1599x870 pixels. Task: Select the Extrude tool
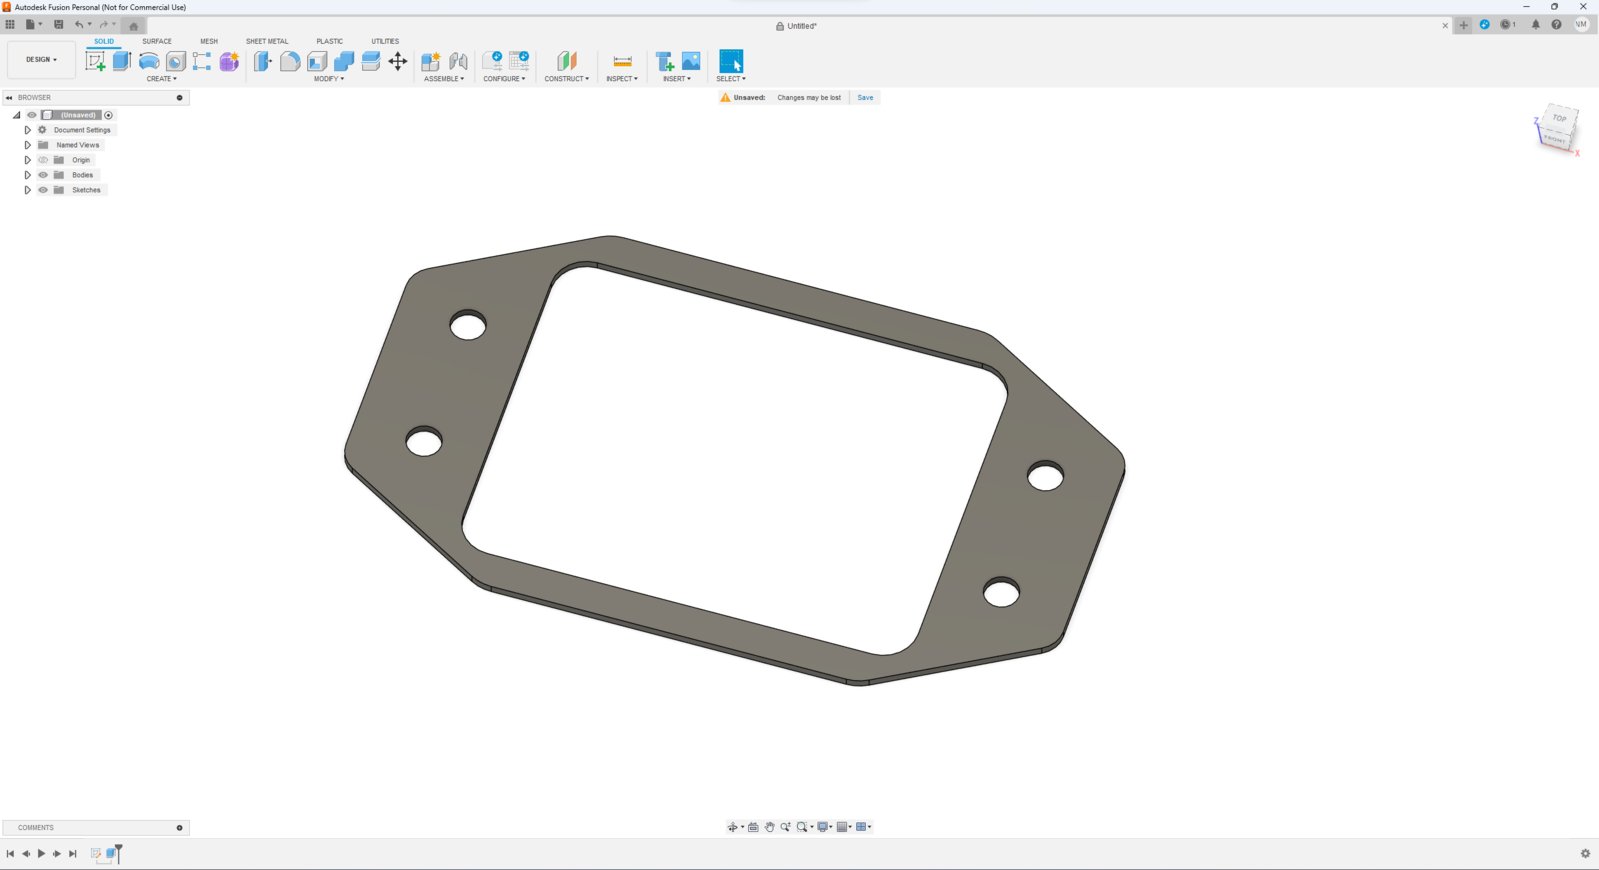122,61
